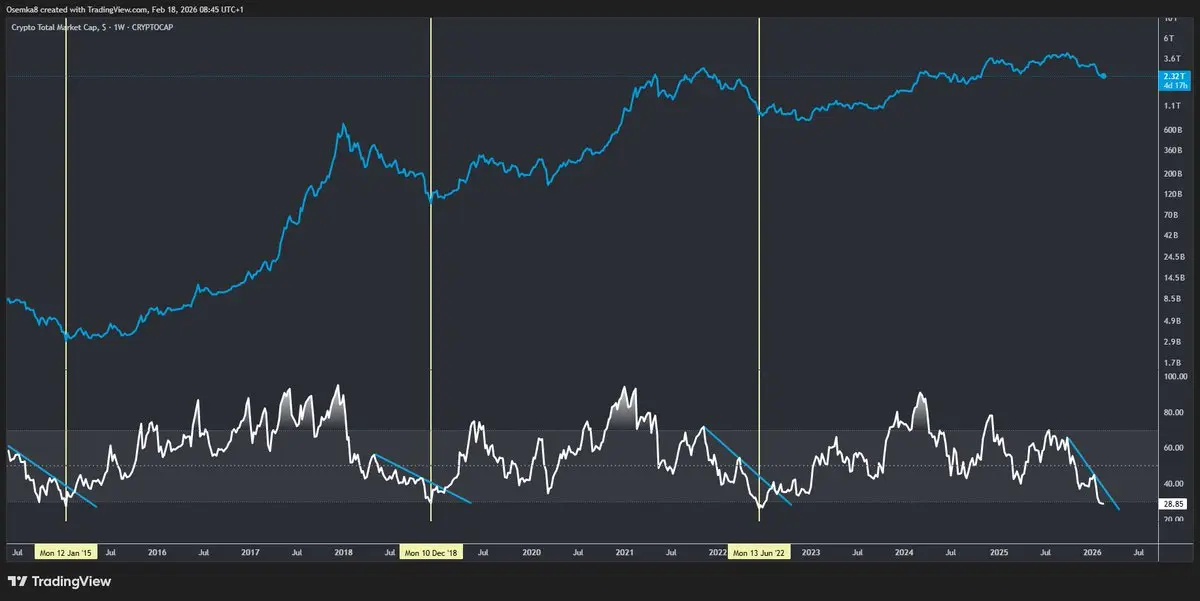Click the 2021 year label on time axis
This screenshot has width=1200, height=601.
(624, 552)
